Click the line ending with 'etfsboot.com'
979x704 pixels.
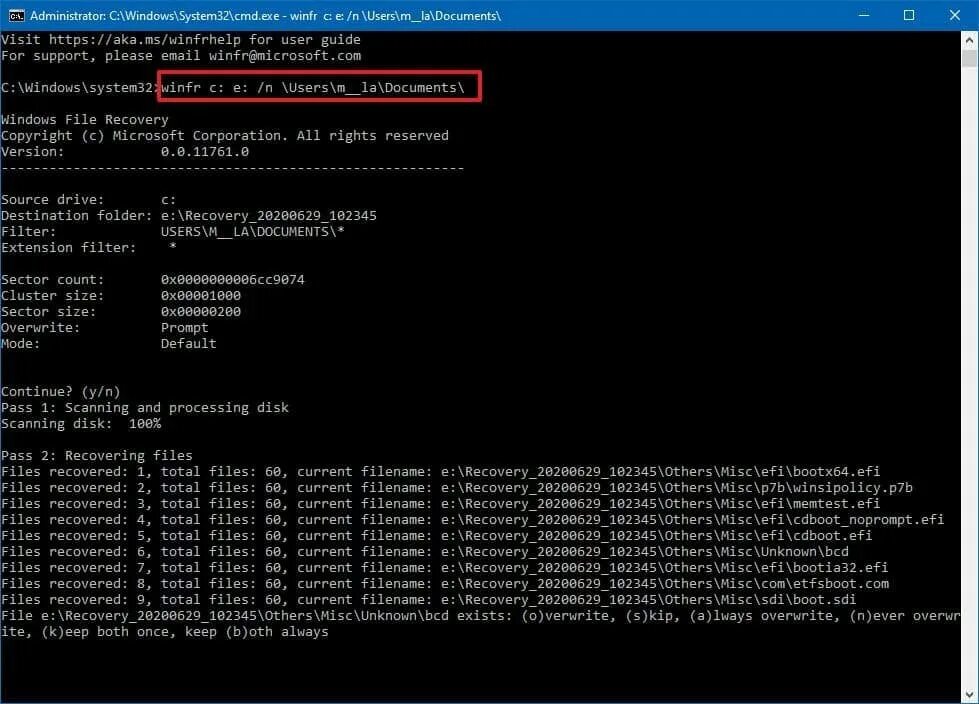pyautogui.click(x=445, y=584)
